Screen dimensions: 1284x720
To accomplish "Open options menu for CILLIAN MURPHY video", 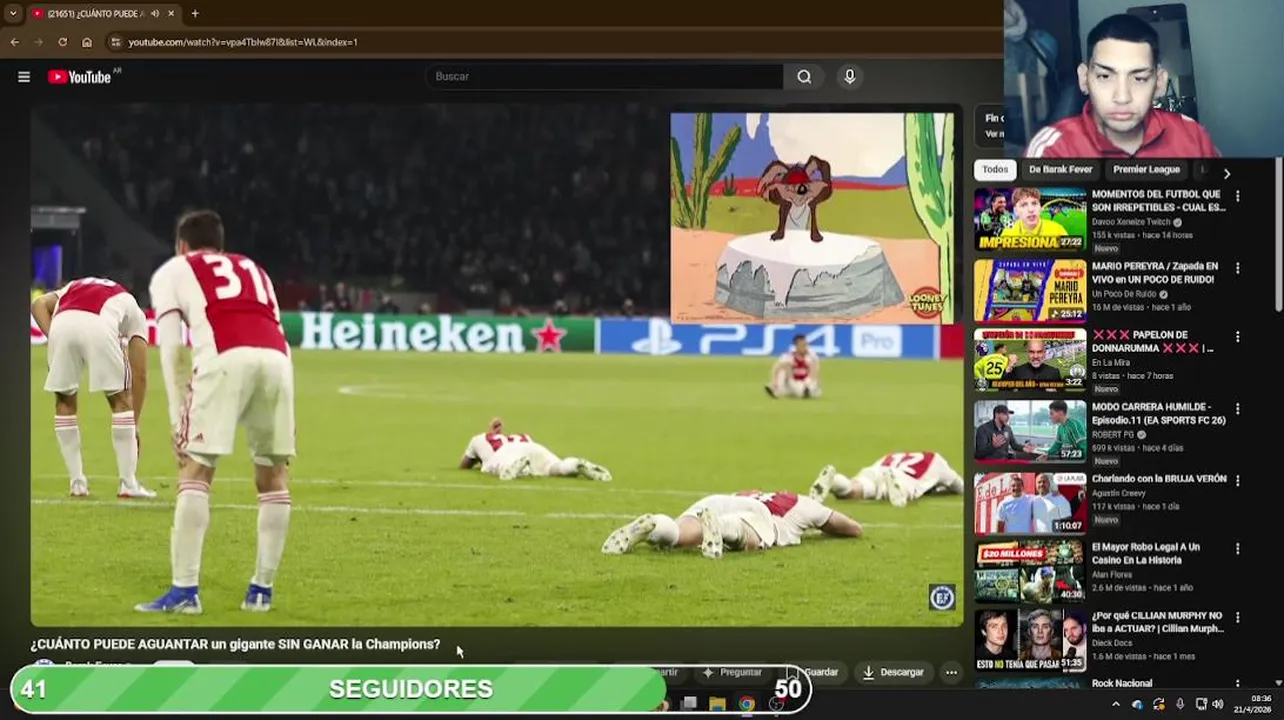I will click(1238, 618).
